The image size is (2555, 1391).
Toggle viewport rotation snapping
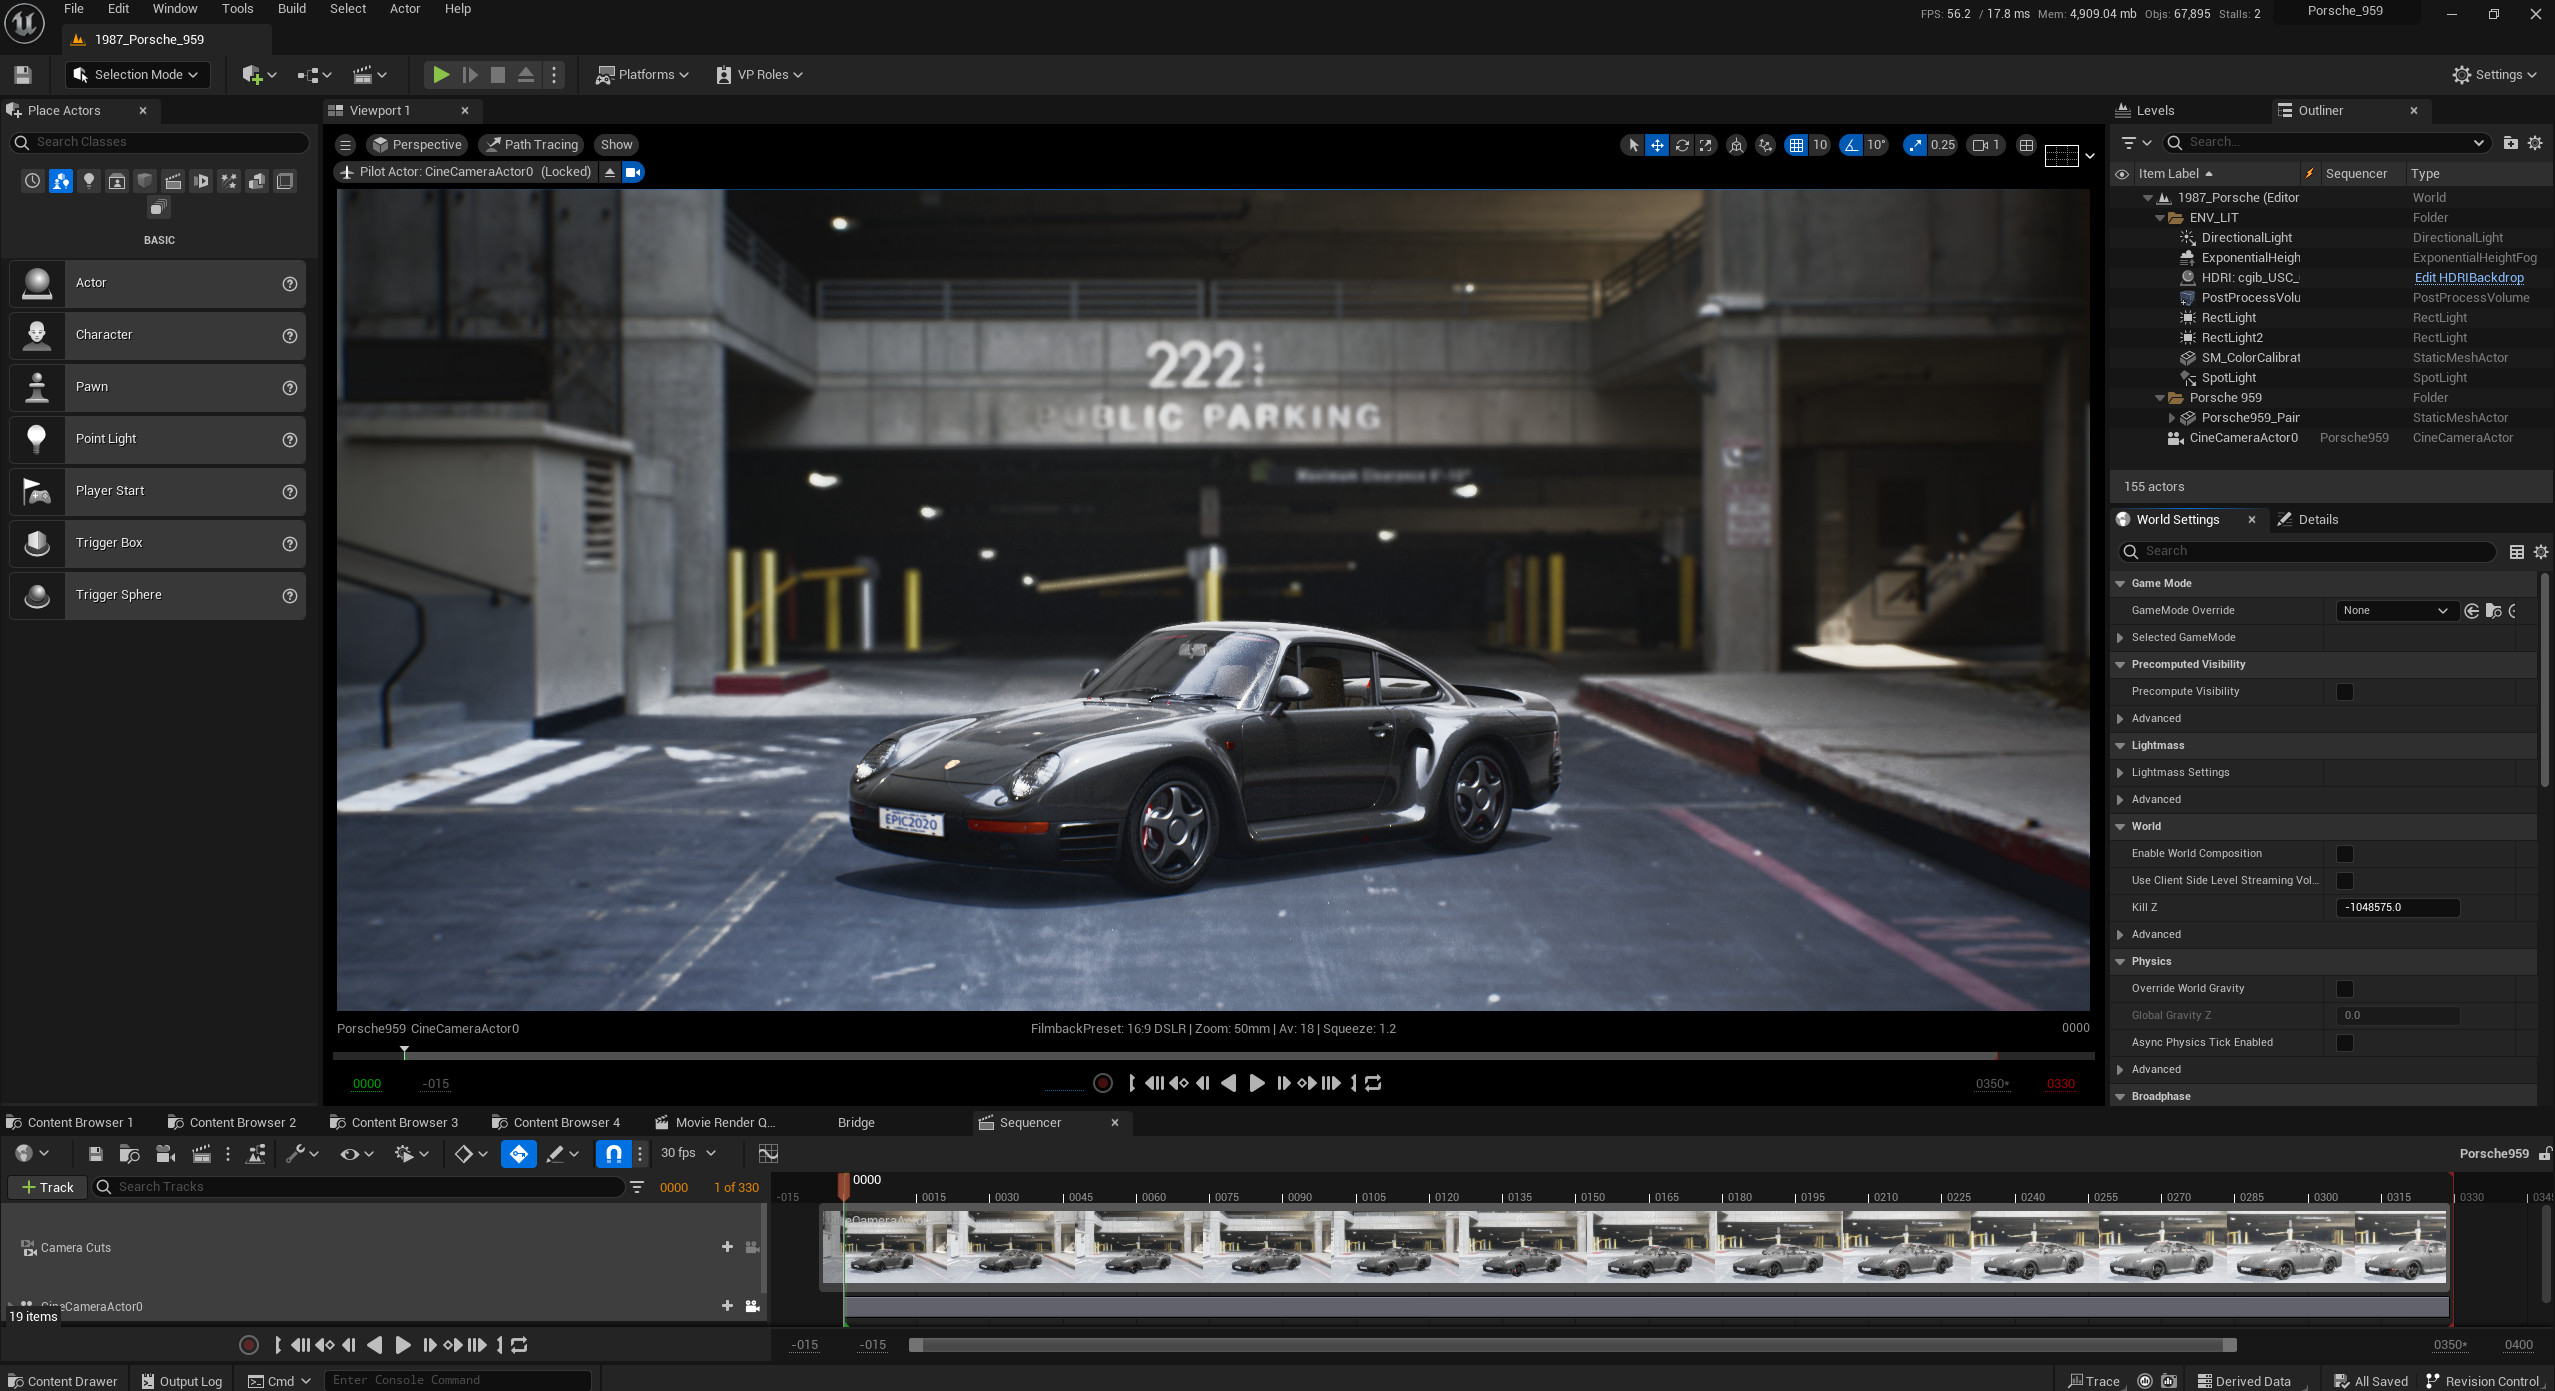click(x=1852, y=145)
